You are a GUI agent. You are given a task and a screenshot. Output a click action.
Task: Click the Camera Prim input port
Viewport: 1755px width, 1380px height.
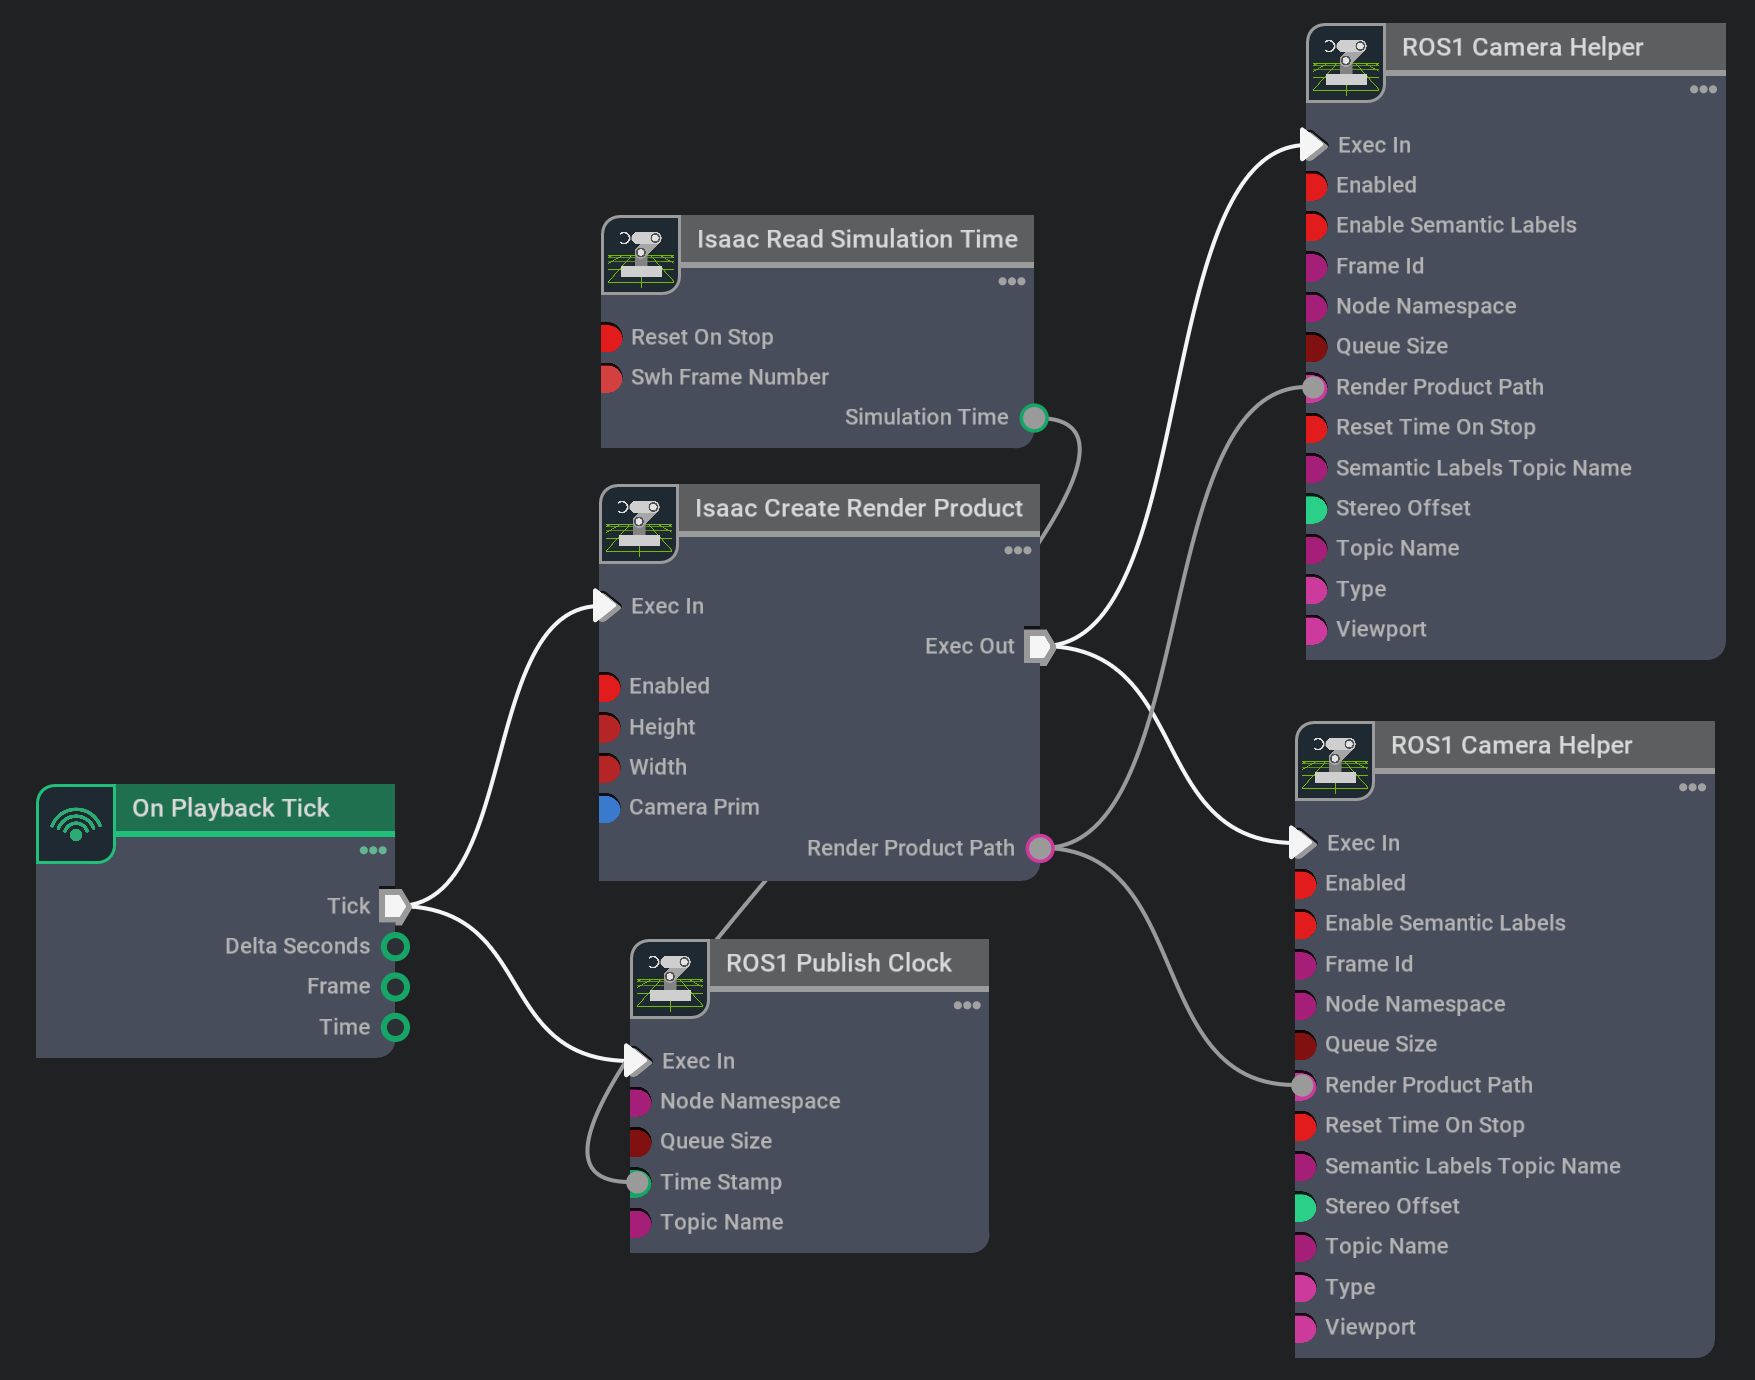click(609, 808)
